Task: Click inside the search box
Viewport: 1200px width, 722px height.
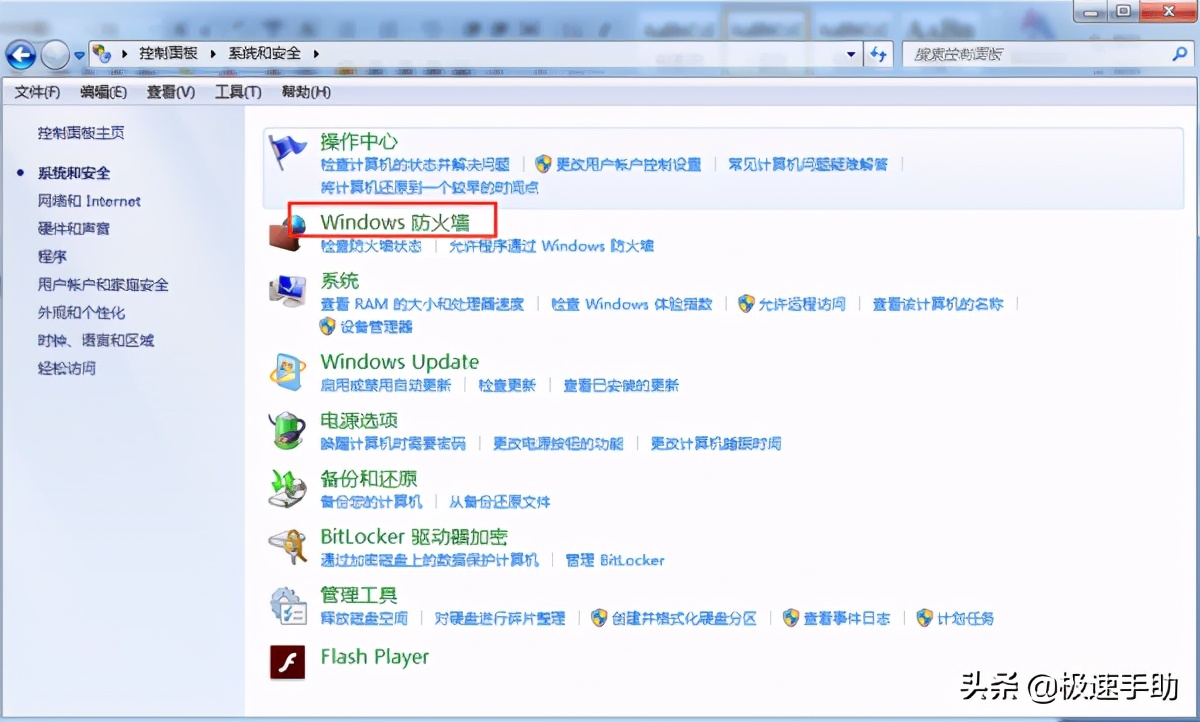Action: point(1020,55)
